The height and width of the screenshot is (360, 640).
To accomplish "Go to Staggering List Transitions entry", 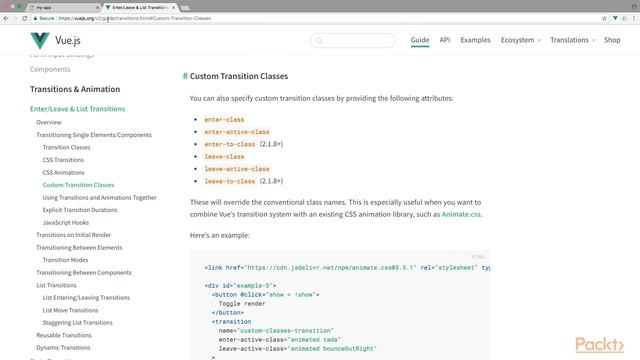I will 77,322.
